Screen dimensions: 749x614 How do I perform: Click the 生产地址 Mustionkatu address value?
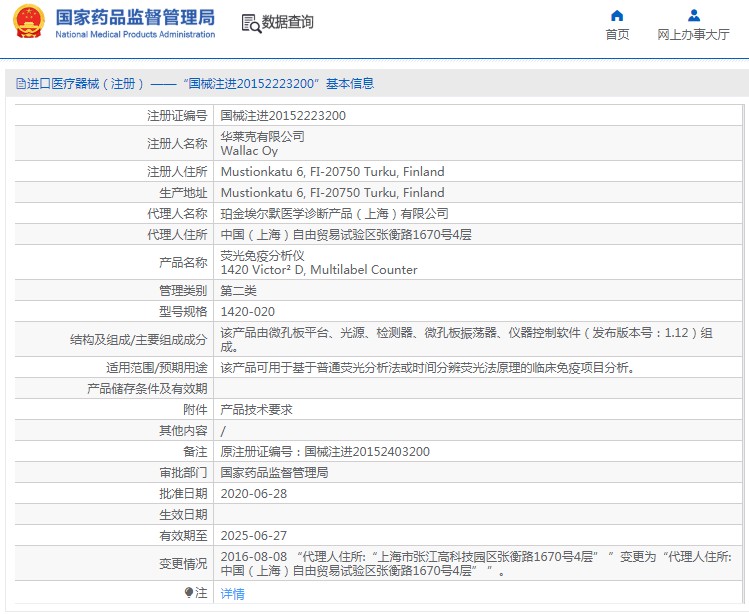click(332, 193)
